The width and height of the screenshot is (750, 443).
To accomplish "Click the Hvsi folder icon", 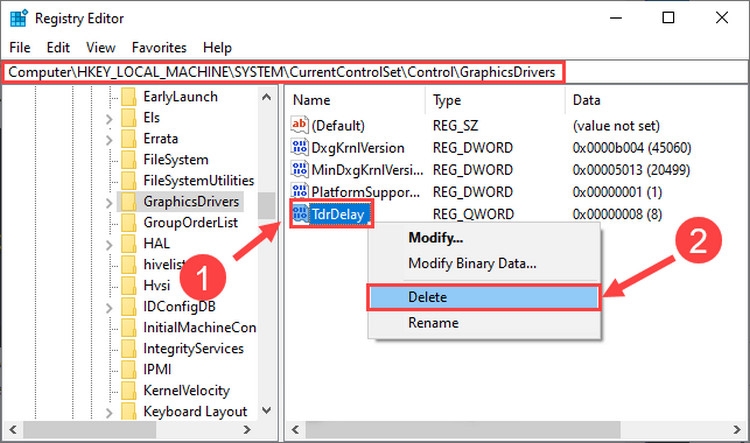I will (129, 286).
